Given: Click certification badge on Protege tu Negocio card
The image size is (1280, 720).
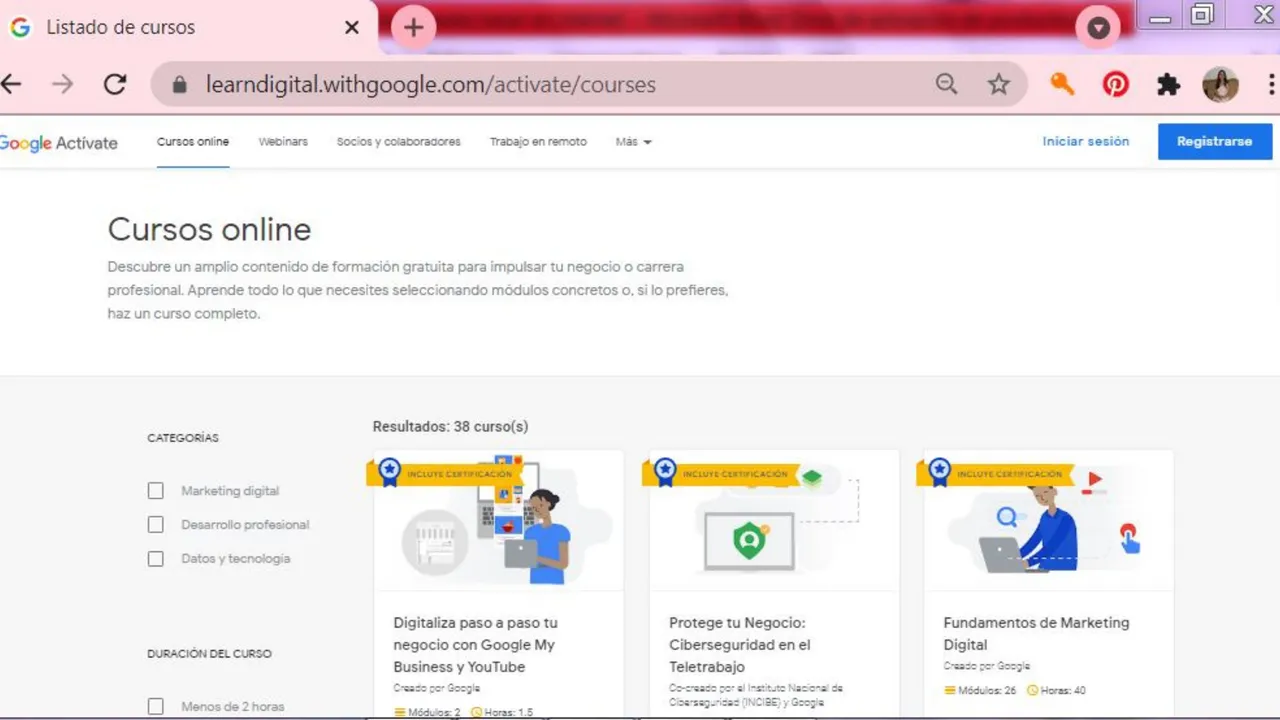Looking at the screenshot, I should pos(720,472).
